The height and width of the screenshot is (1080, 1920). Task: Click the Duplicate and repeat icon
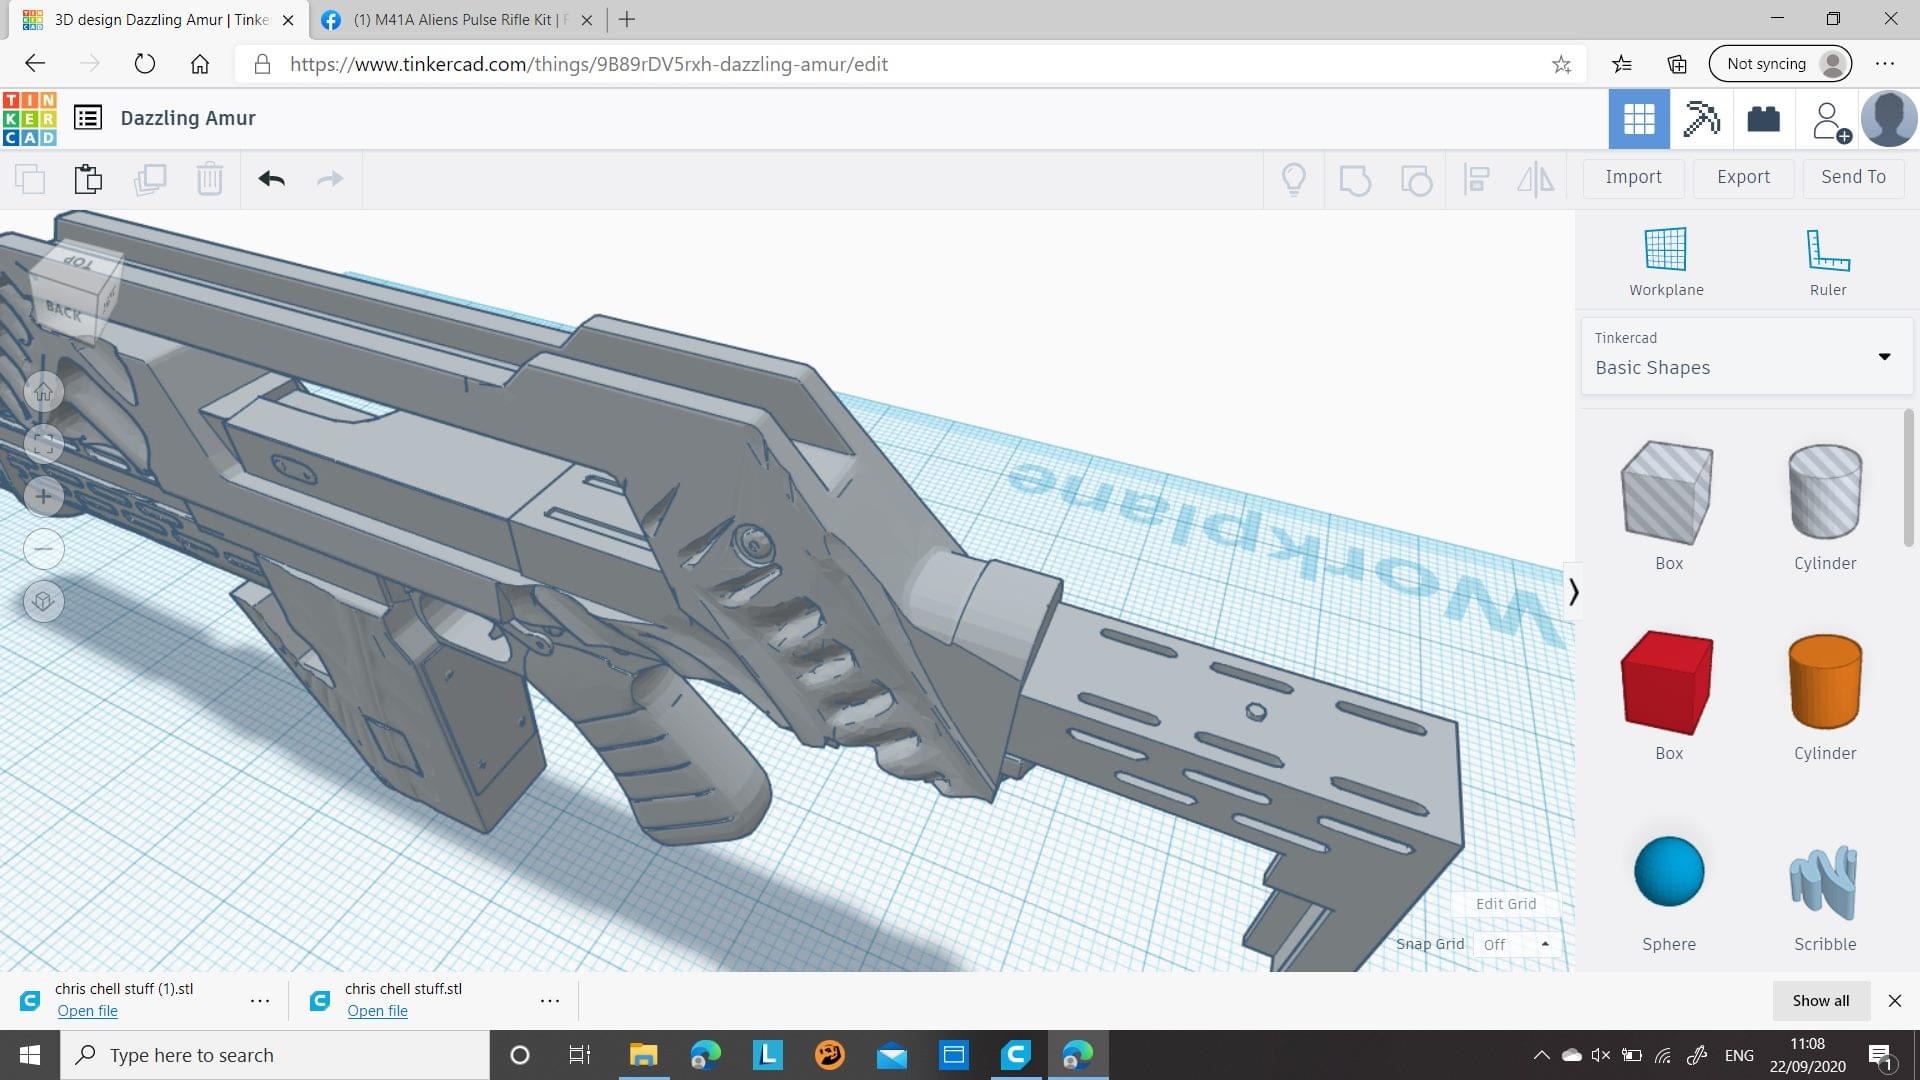[x=150, y=179]
